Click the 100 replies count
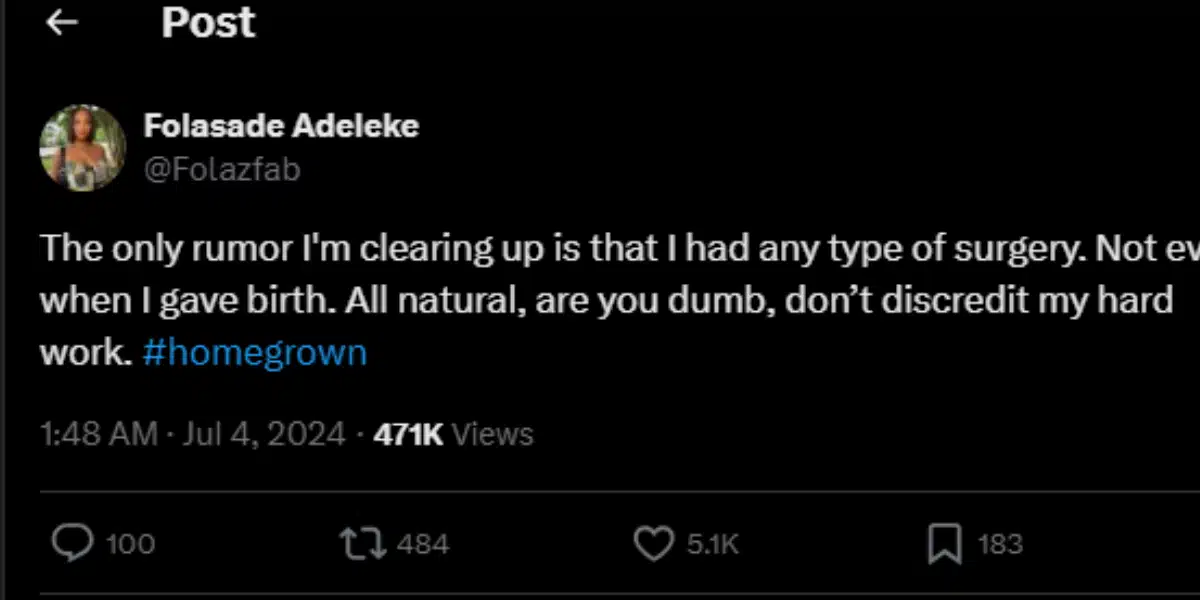This screenshot has width=1200, height=600. [x=130, y=544]
